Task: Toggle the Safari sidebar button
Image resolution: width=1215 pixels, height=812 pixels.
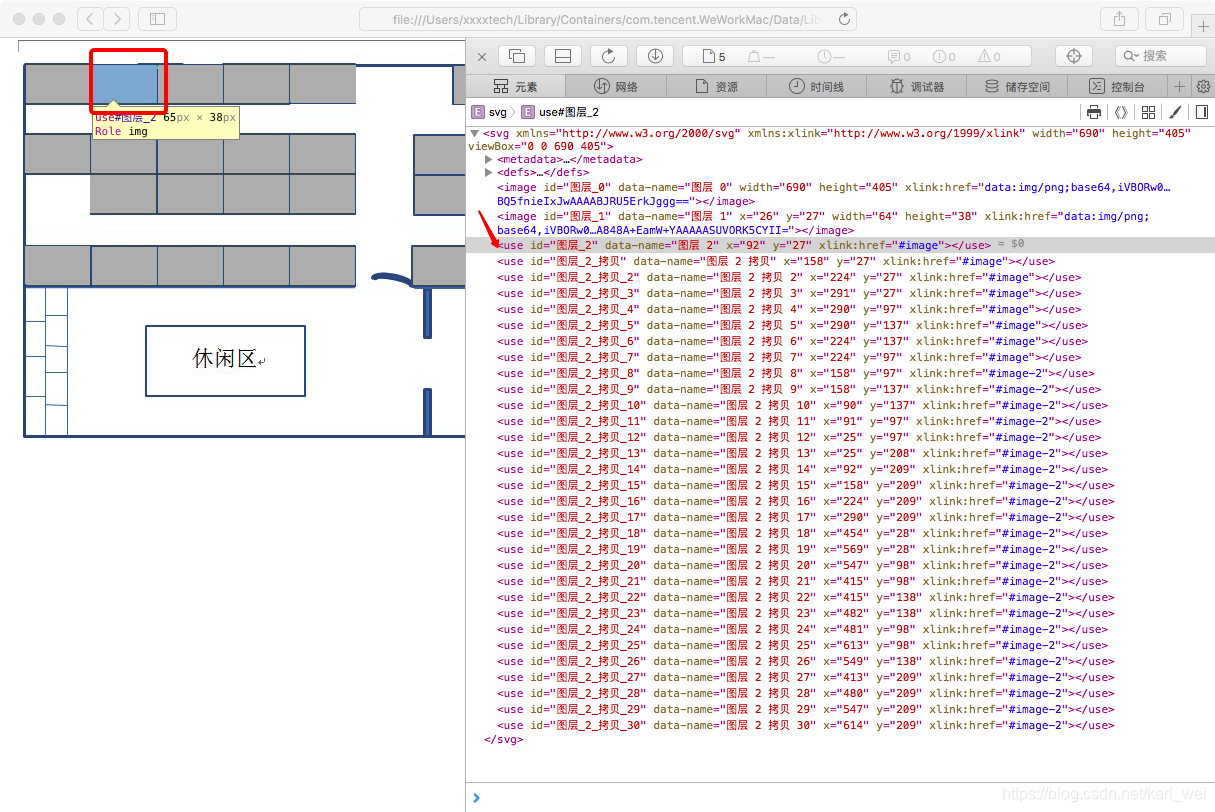Action: [157, 18]
